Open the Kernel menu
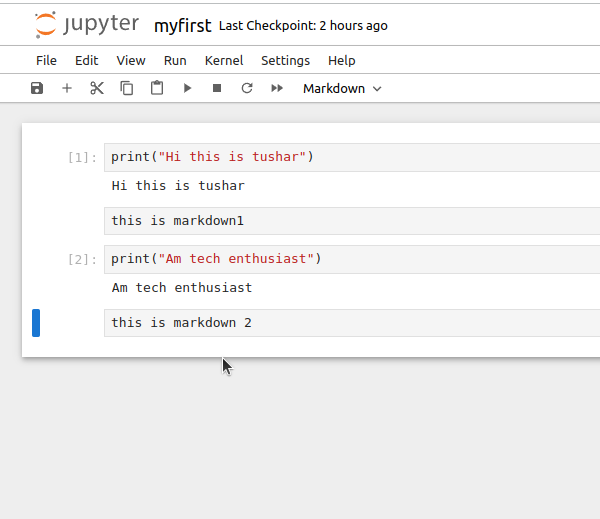The width and height of the screenshot is (600, 519). (224, 60)
